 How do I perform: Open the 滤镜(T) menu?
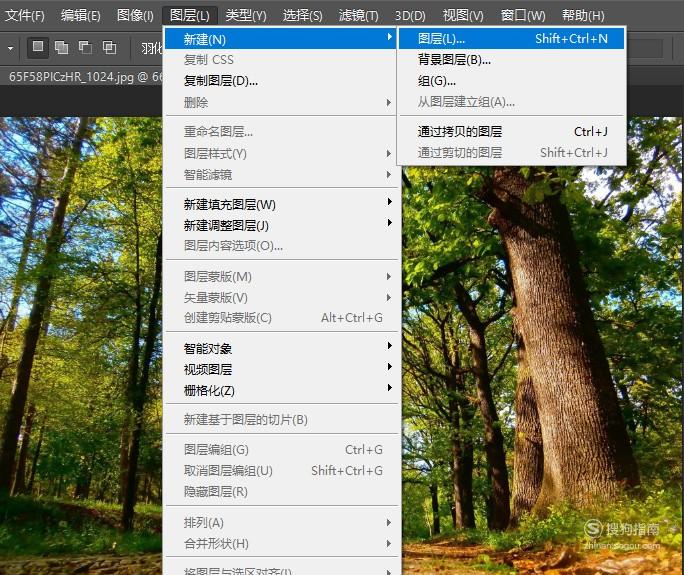point(359,16)
